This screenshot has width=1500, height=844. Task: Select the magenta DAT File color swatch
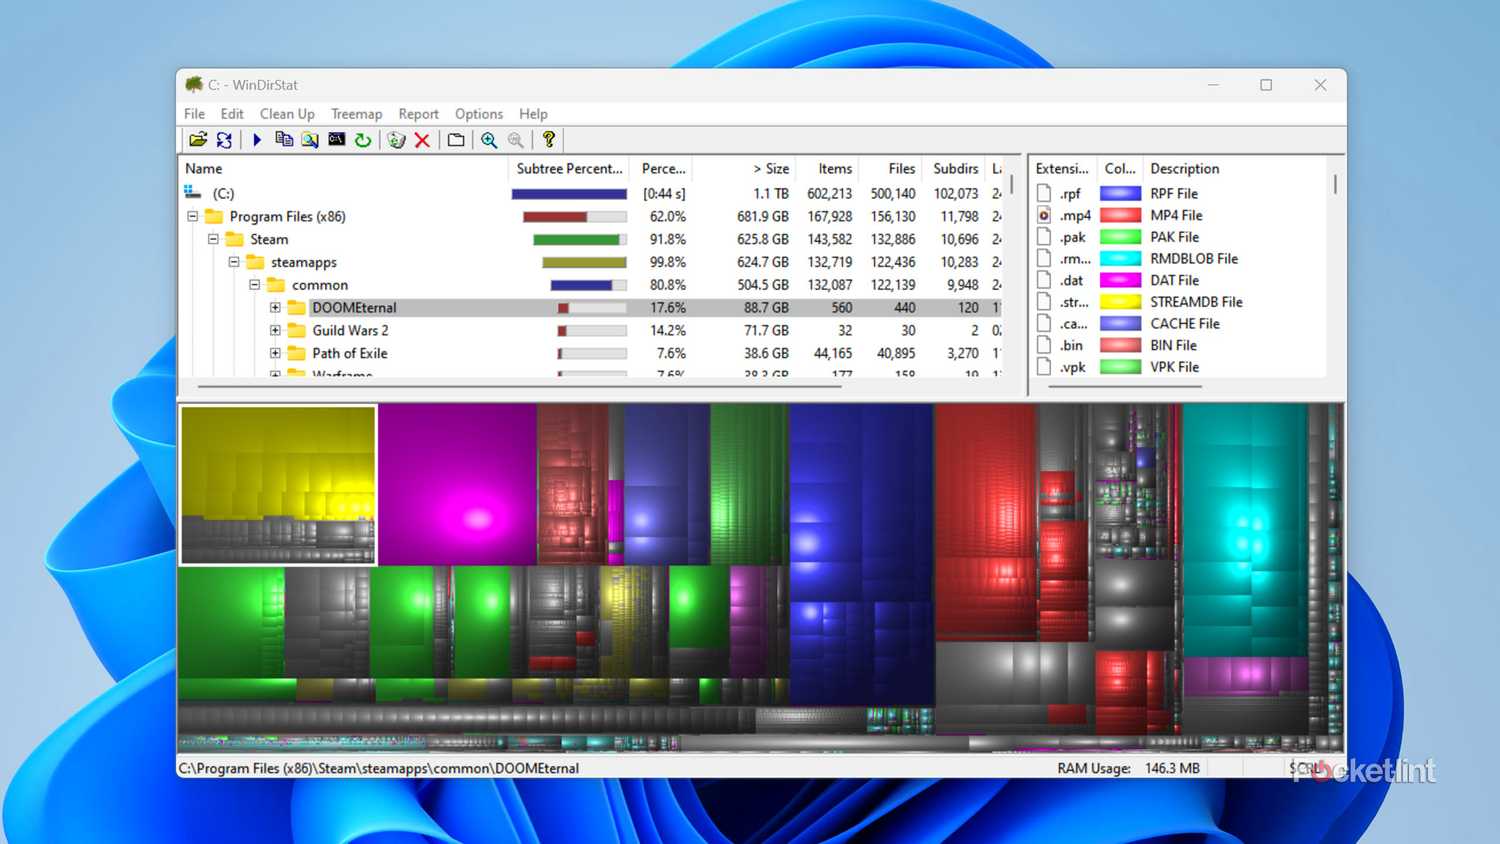(1120, 280)
